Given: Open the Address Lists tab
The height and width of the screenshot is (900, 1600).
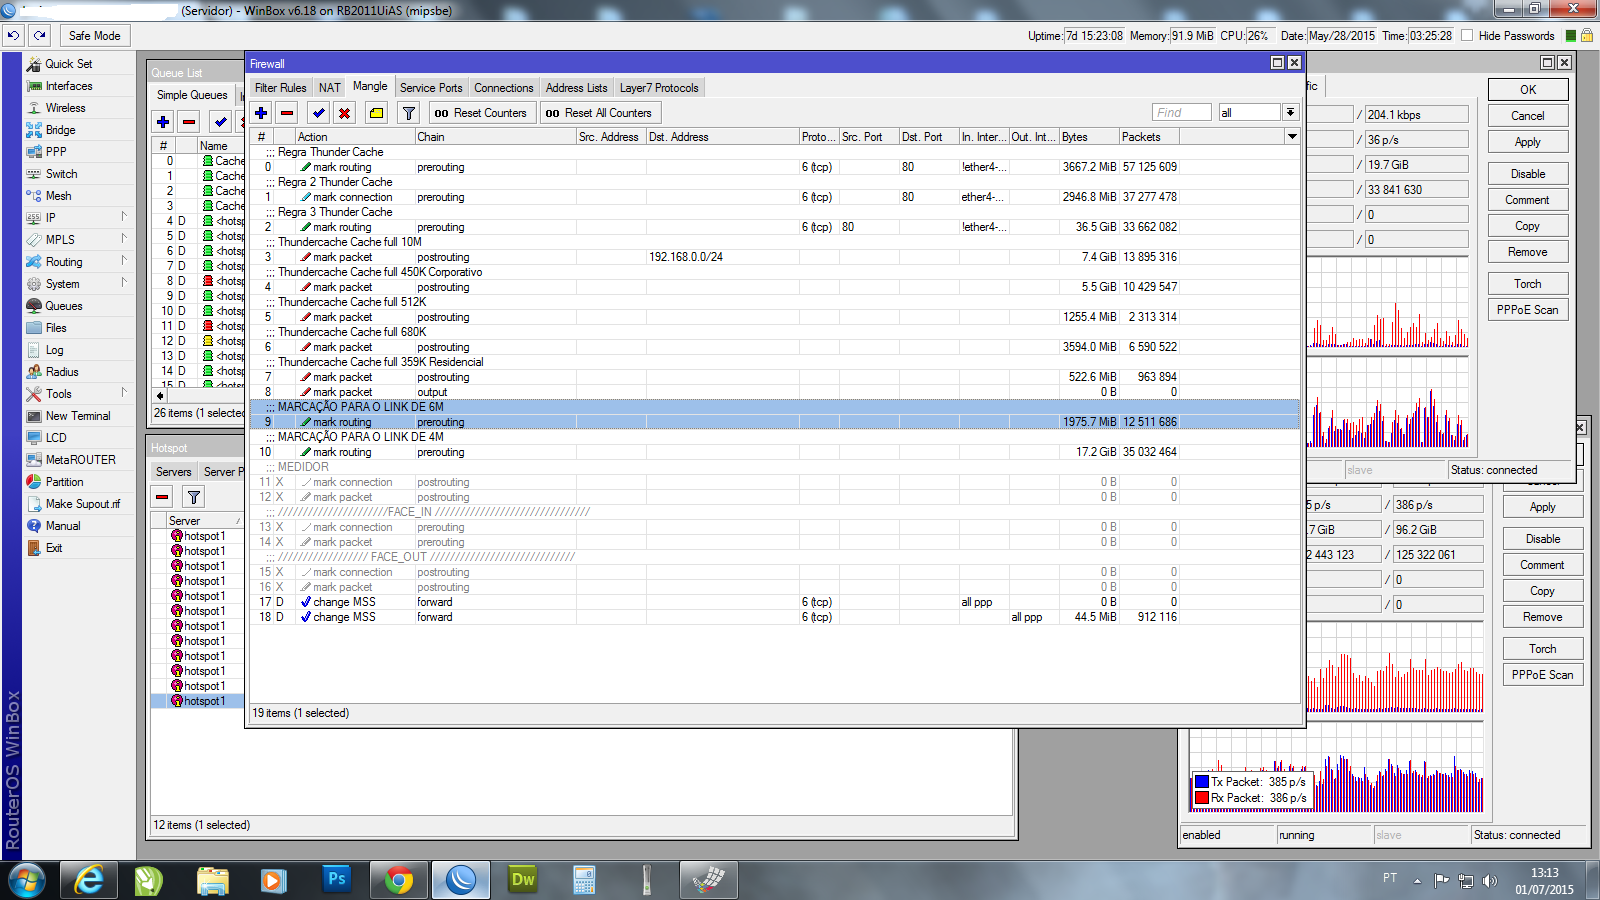Looking at the screenshot, I should coord(577,88).
